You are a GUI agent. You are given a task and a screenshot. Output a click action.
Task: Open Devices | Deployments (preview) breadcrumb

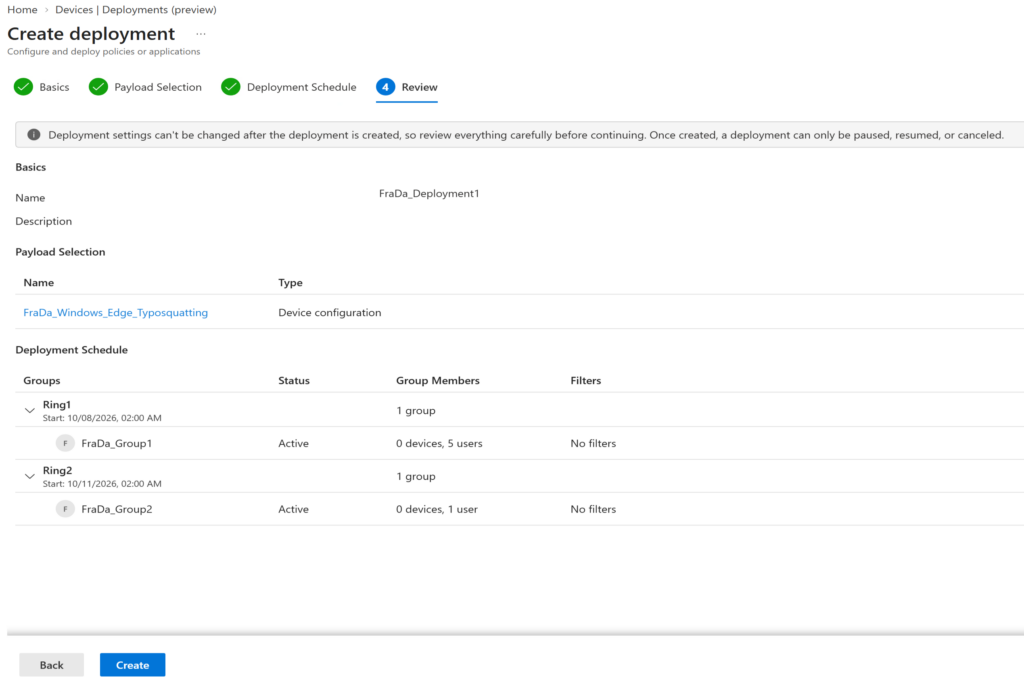click(136, 10)
